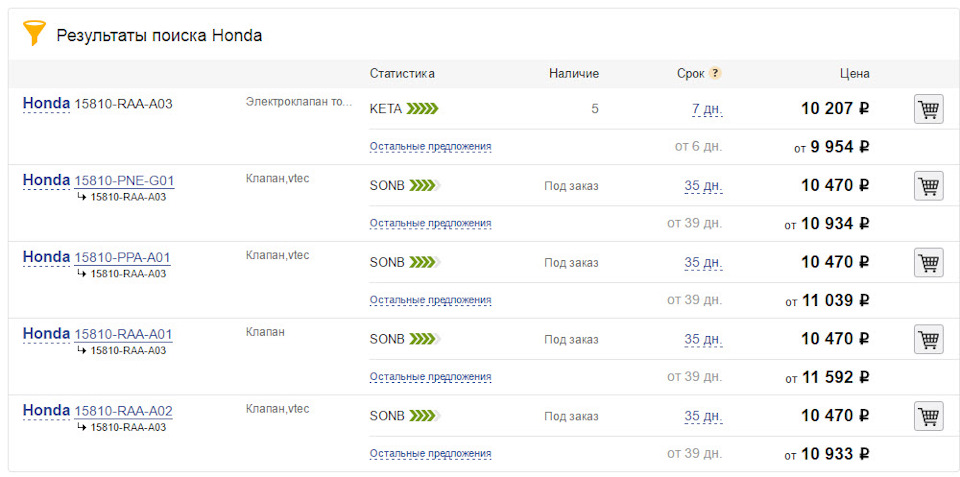Open part number 15810-PPA-A01 link

coord(122,258)
